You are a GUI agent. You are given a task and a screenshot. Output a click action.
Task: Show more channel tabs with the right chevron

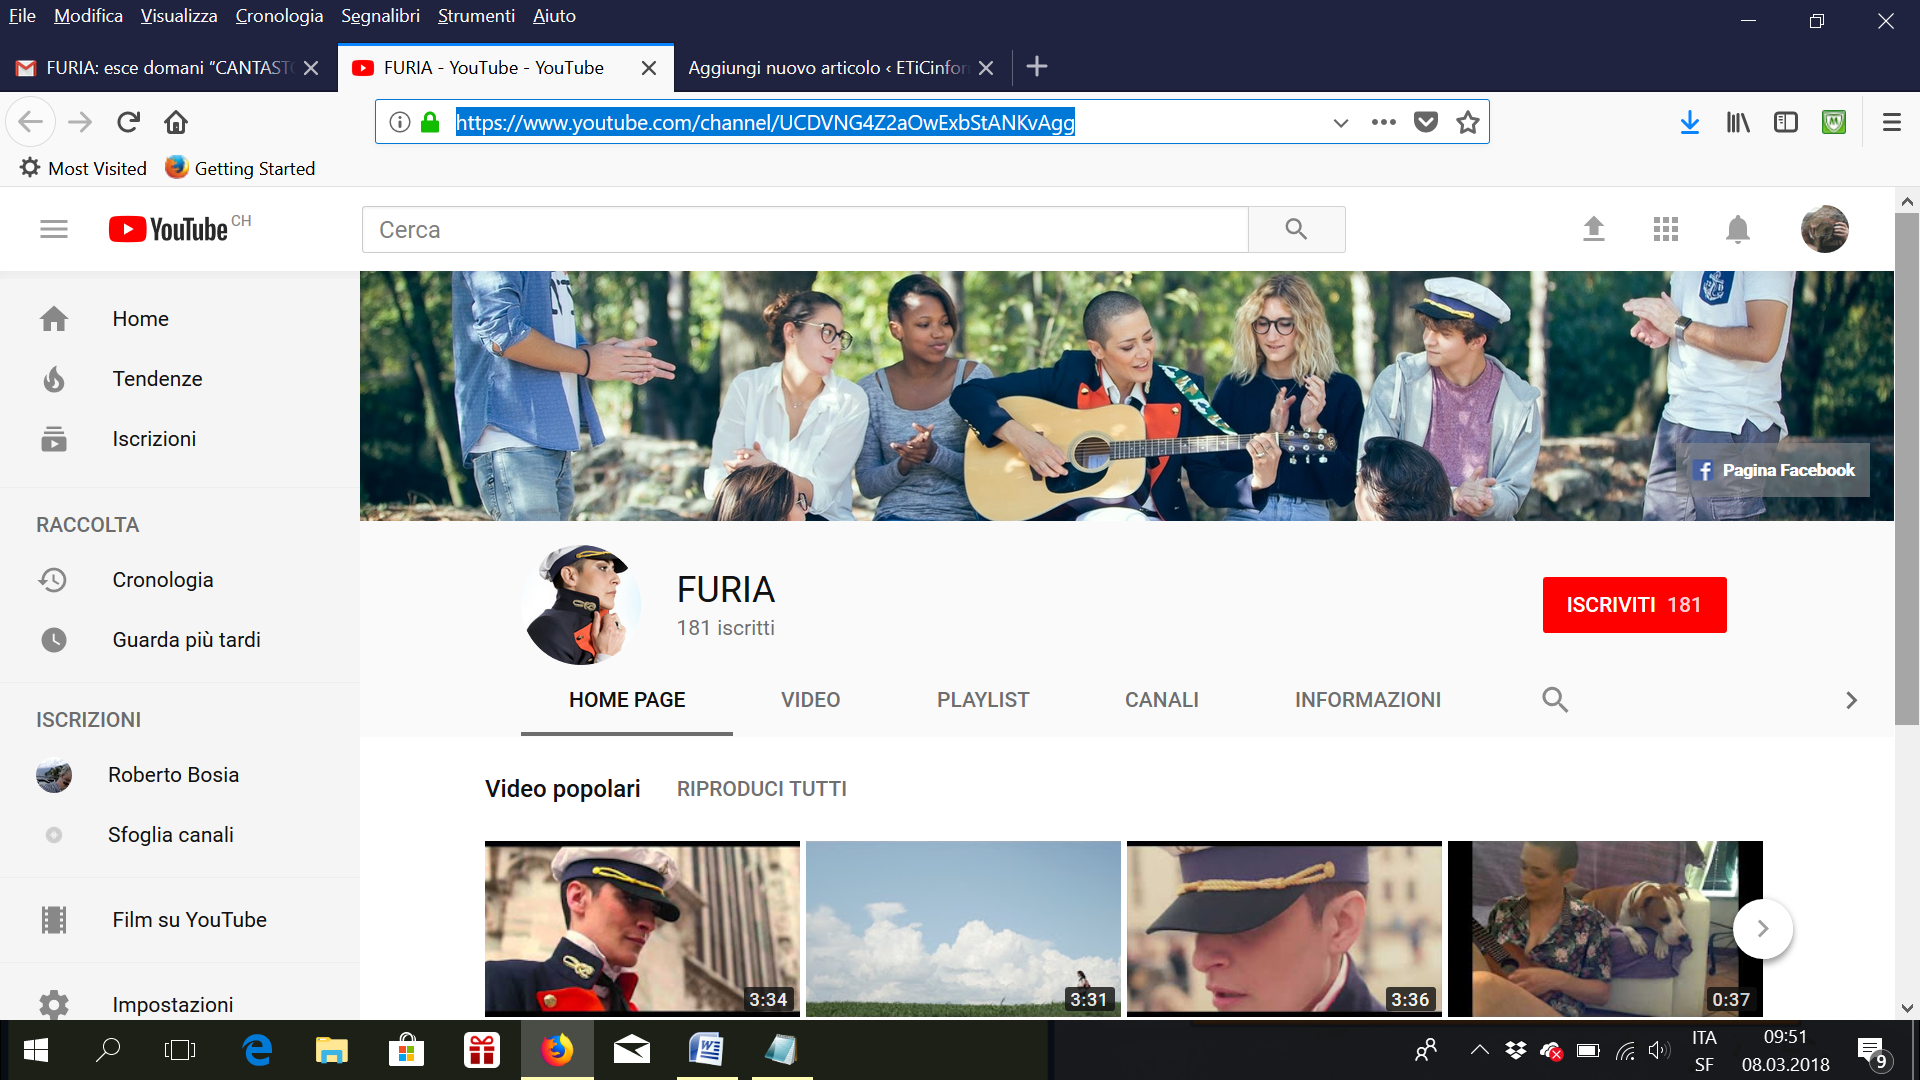tap(1851, 700)
